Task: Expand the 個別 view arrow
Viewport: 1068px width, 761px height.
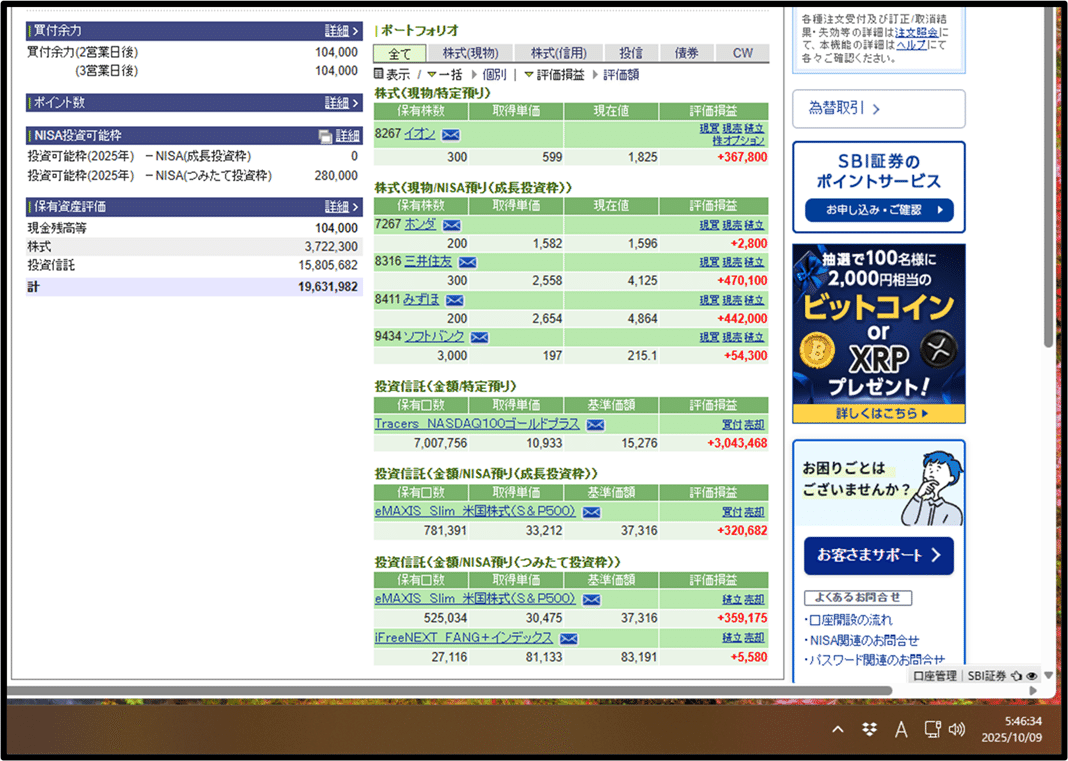Action: (x=472, y=73)
